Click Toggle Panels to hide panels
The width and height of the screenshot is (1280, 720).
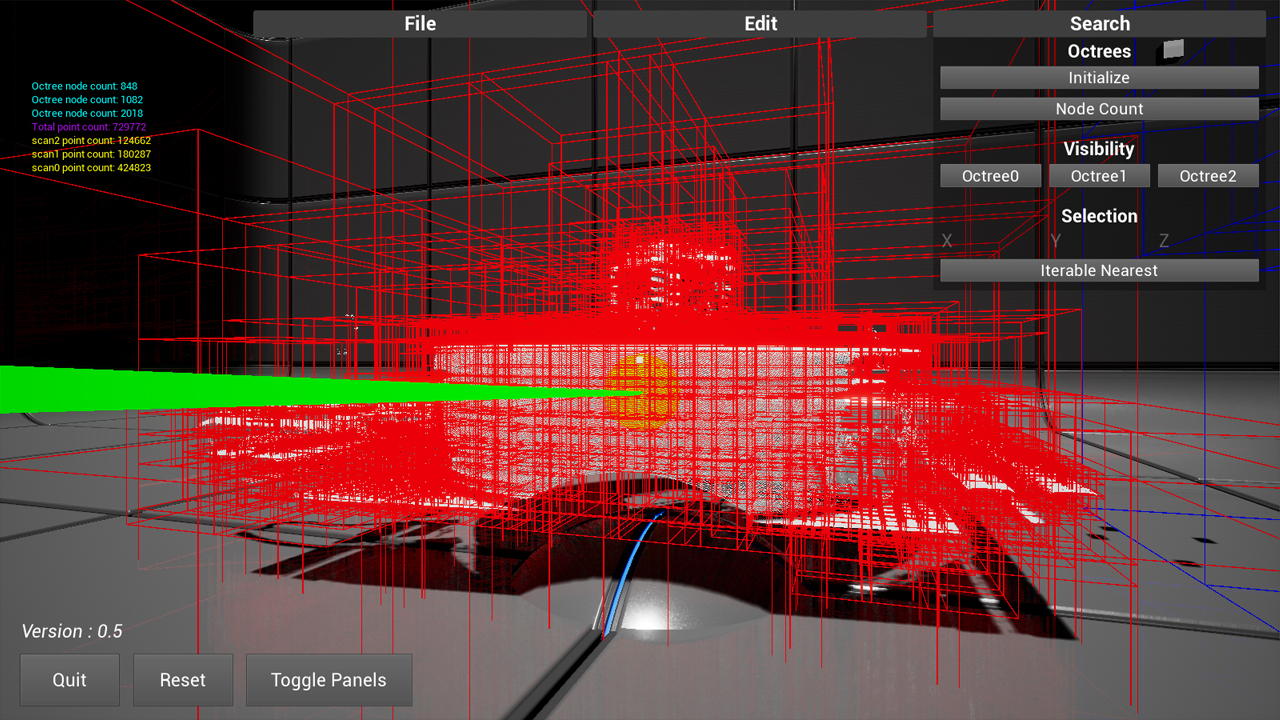328,680
